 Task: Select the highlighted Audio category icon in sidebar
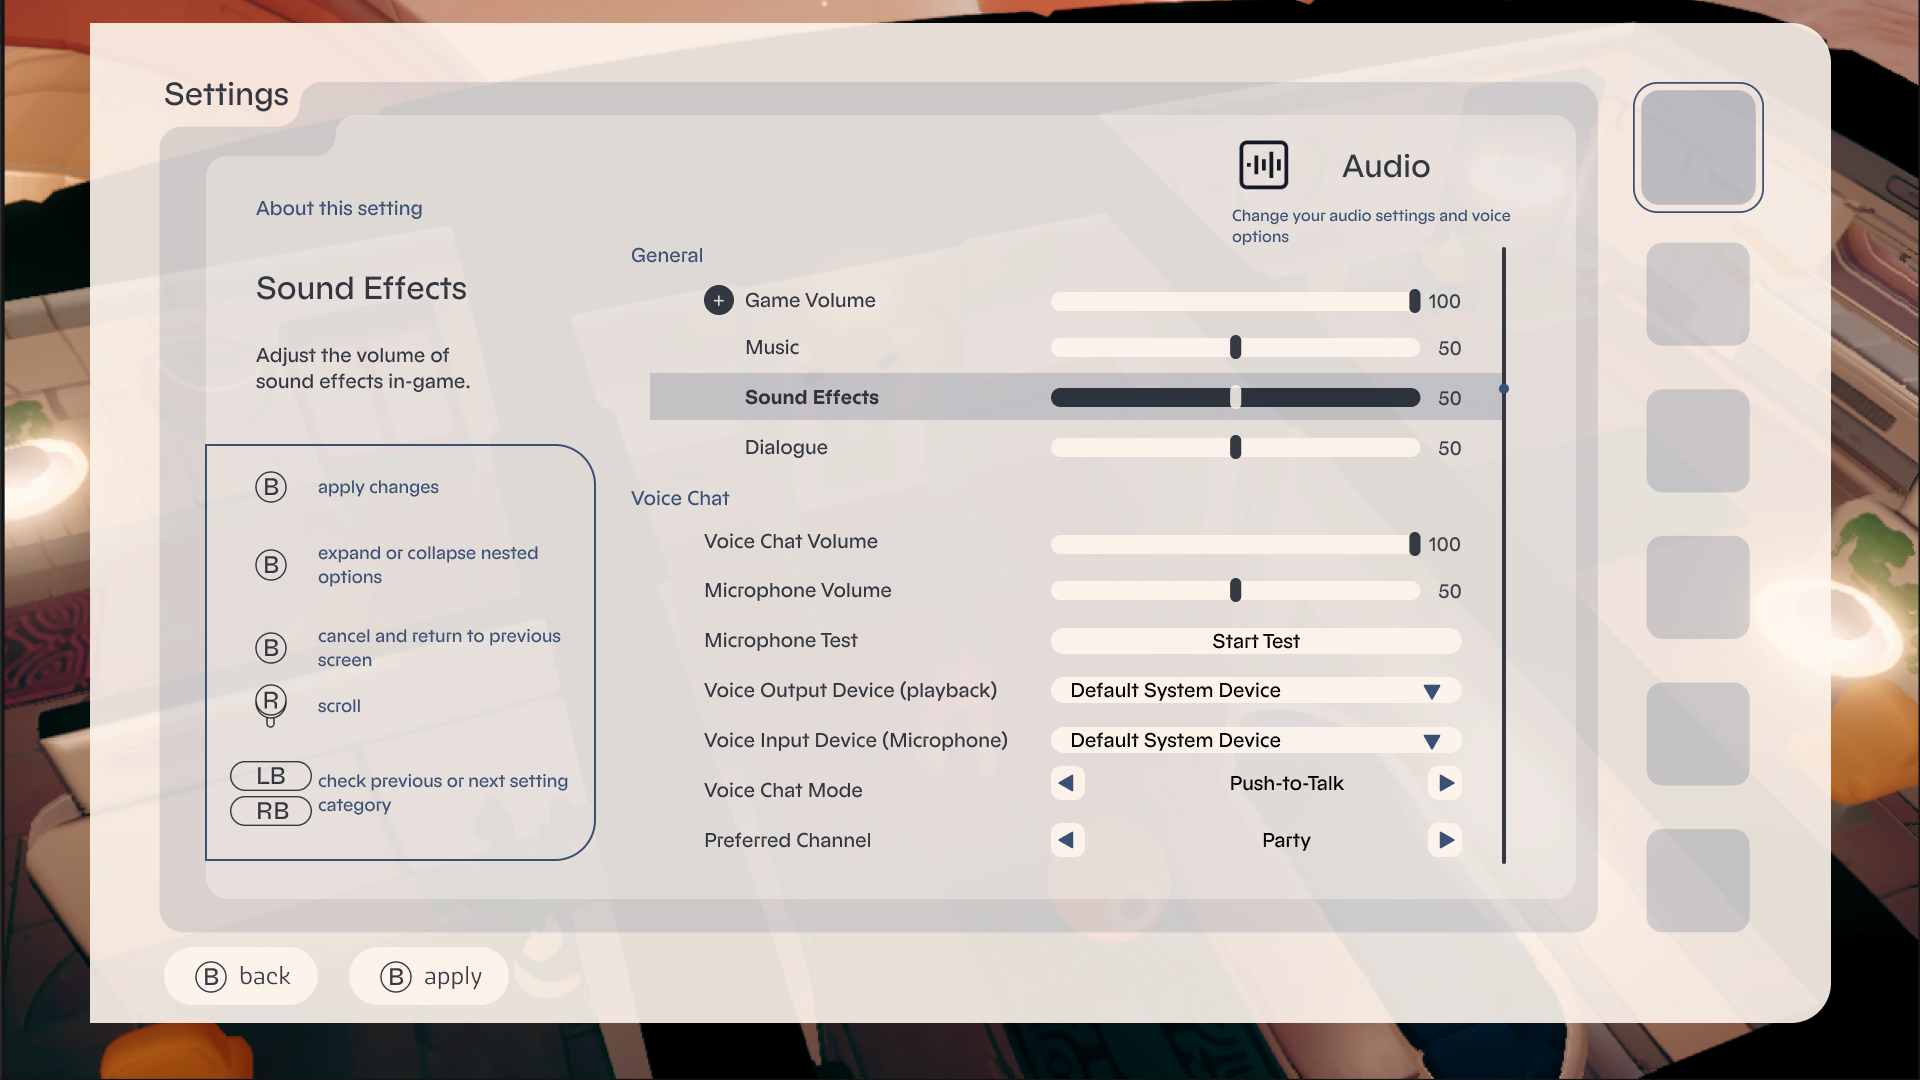tap(1697, 147)
